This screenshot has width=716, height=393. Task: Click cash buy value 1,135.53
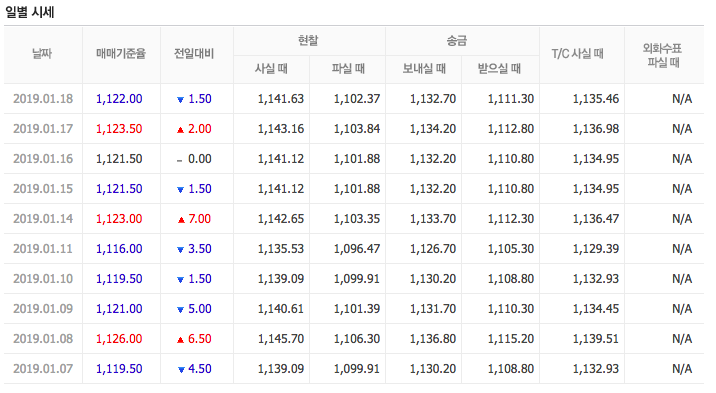click(x=281, y=249)
